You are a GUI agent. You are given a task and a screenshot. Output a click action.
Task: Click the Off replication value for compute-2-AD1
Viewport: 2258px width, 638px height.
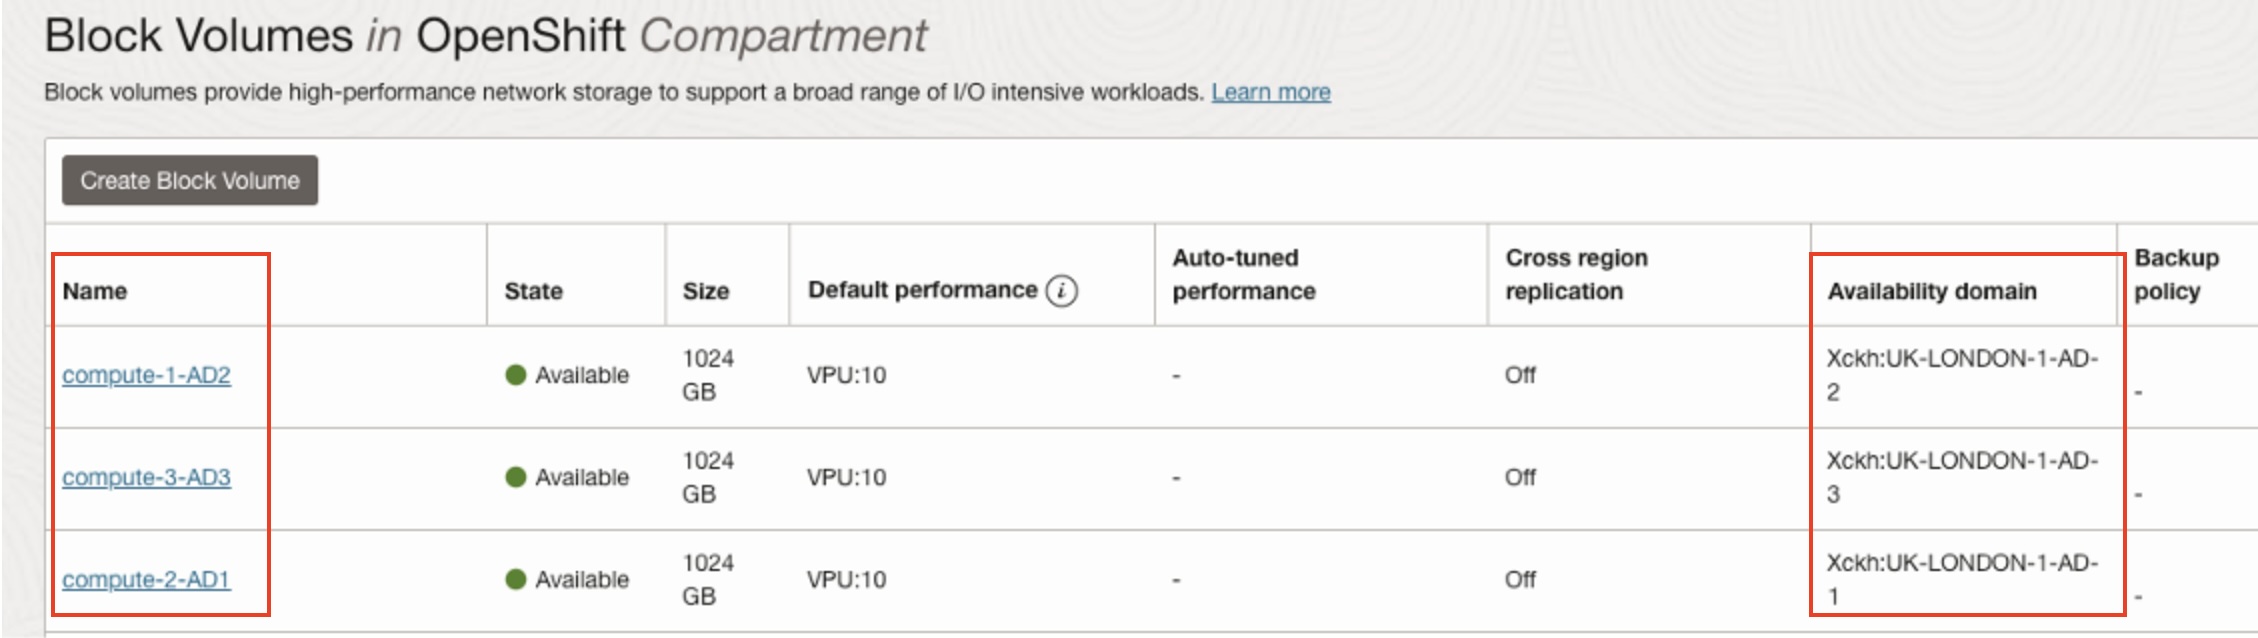(x=1520, y=579)
